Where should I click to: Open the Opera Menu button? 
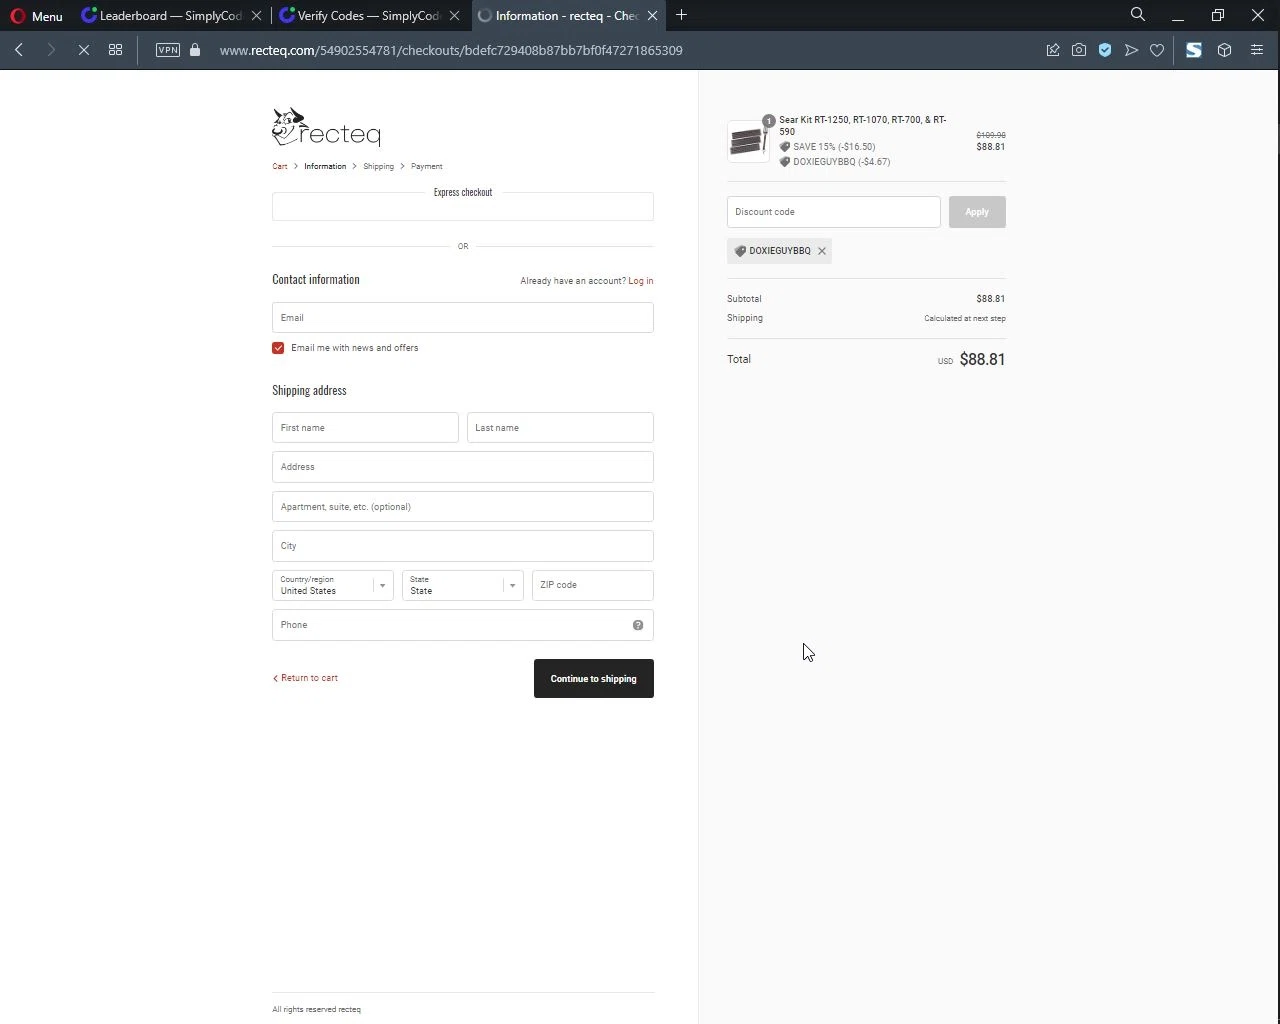click(x=36, y=15)
